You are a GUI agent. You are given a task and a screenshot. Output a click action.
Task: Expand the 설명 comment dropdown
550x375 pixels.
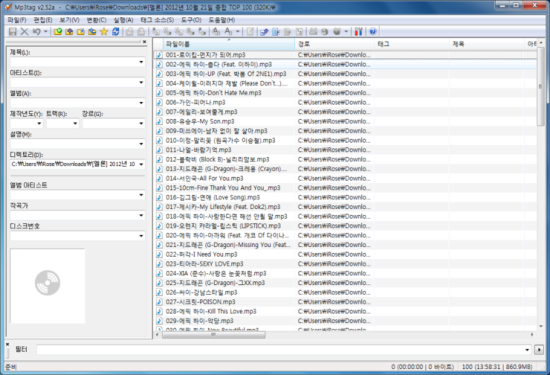[x=141, y=144]
